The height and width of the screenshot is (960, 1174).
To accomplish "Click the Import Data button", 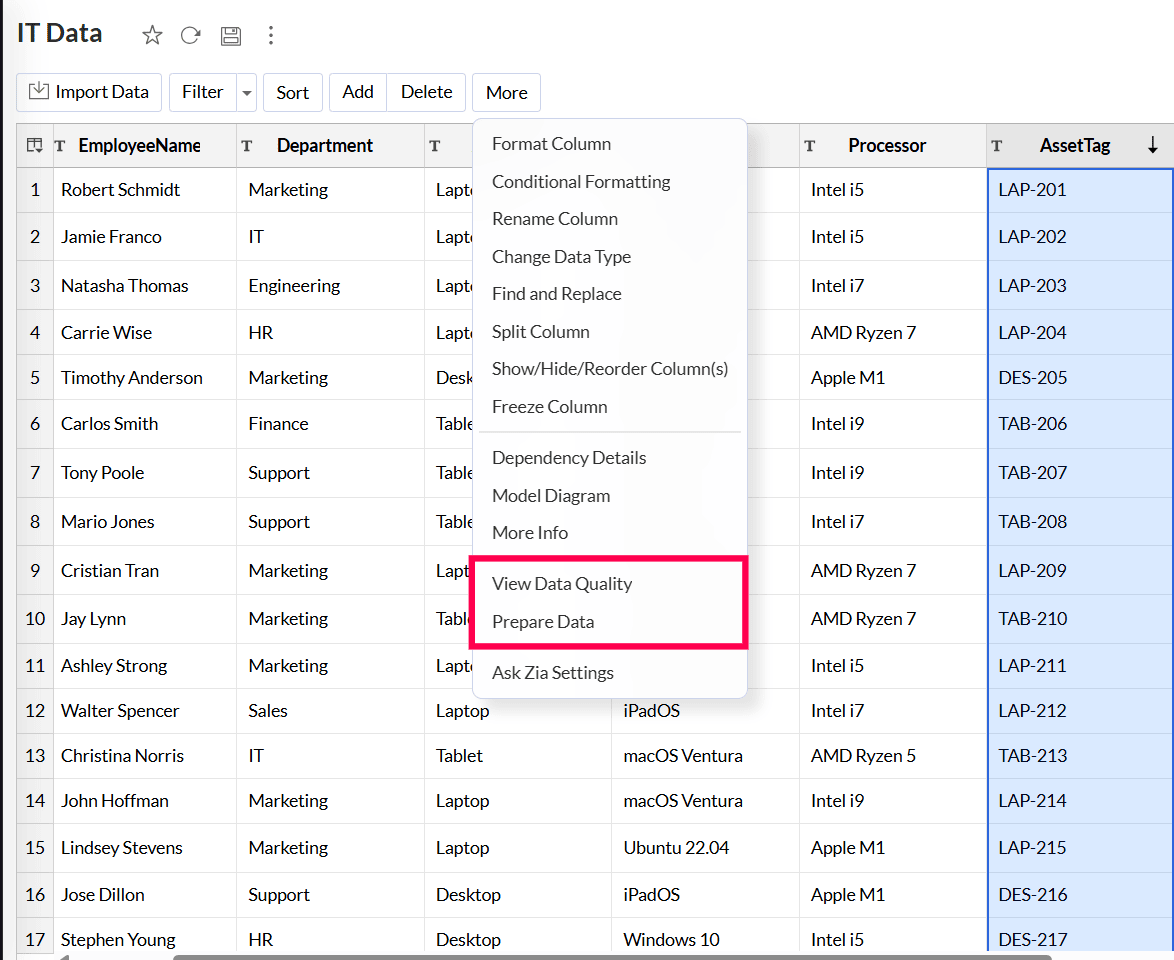I will click(x=89, y=93).
